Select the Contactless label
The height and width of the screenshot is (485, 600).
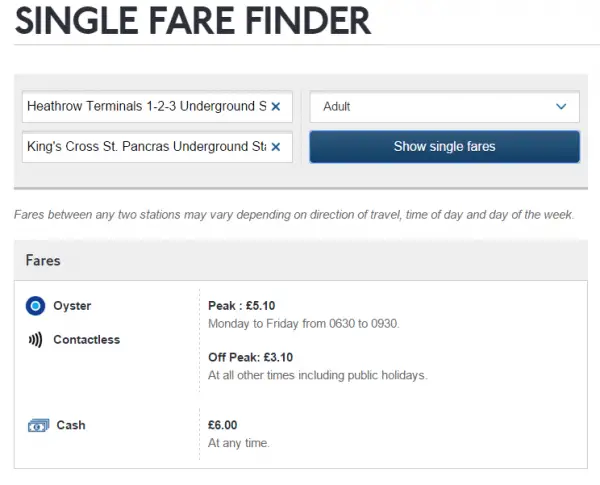pos(86,340)
